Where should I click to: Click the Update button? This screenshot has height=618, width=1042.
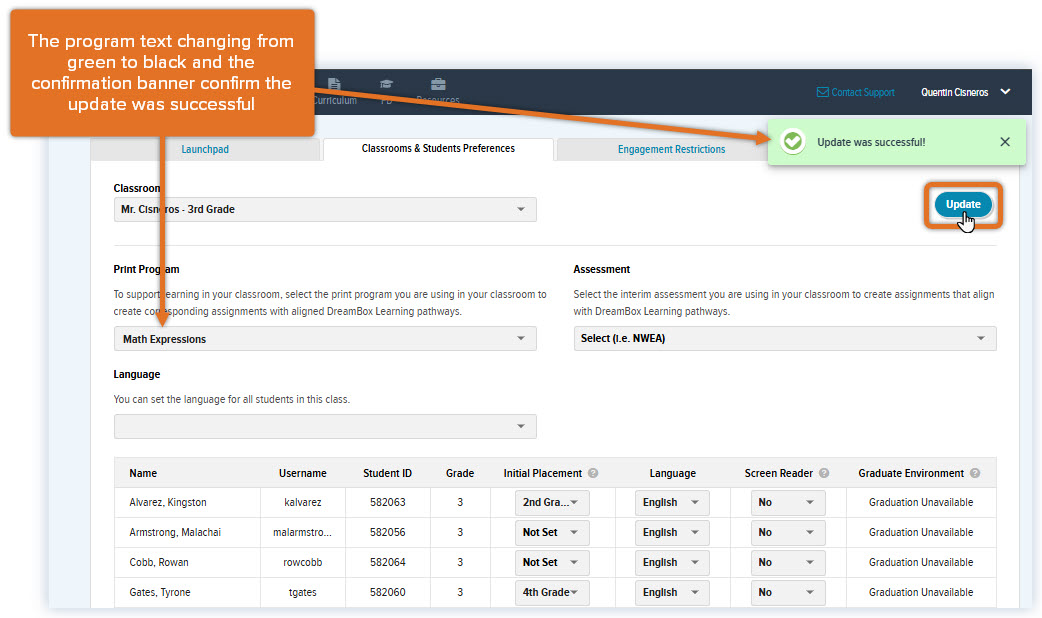coord(963,205)
